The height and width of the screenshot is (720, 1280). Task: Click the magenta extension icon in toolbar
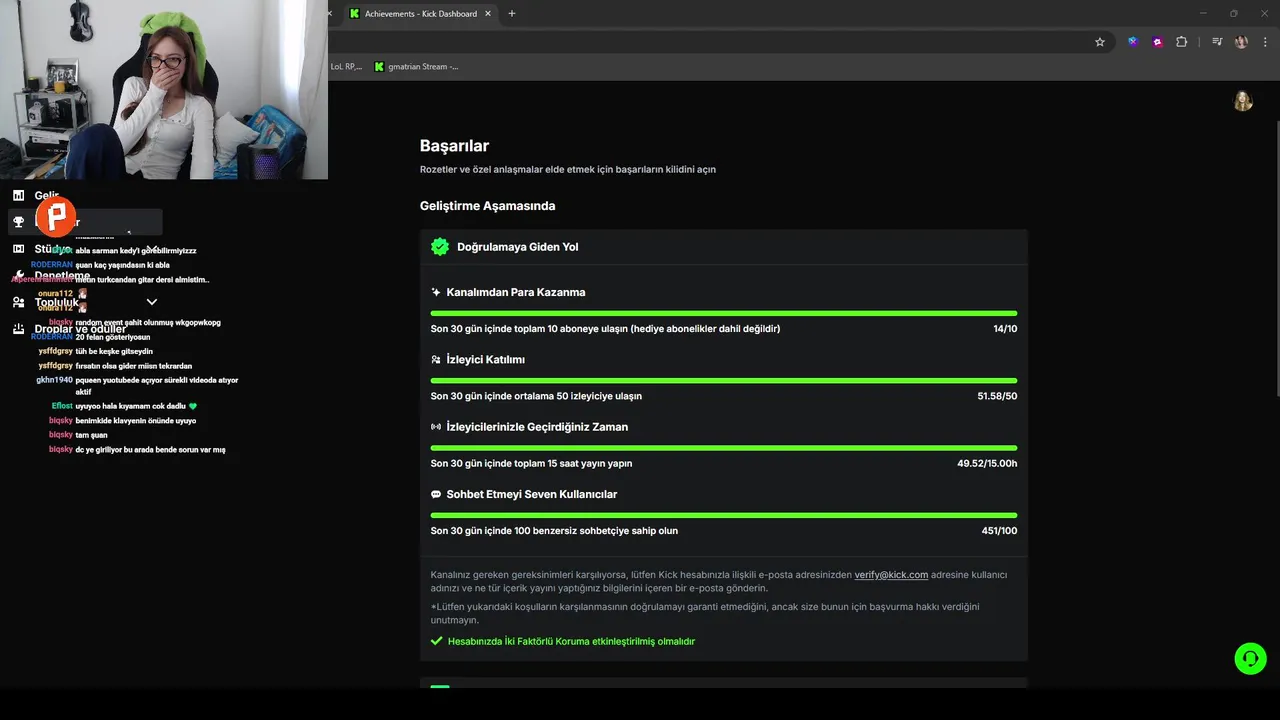coord(1157,42)
